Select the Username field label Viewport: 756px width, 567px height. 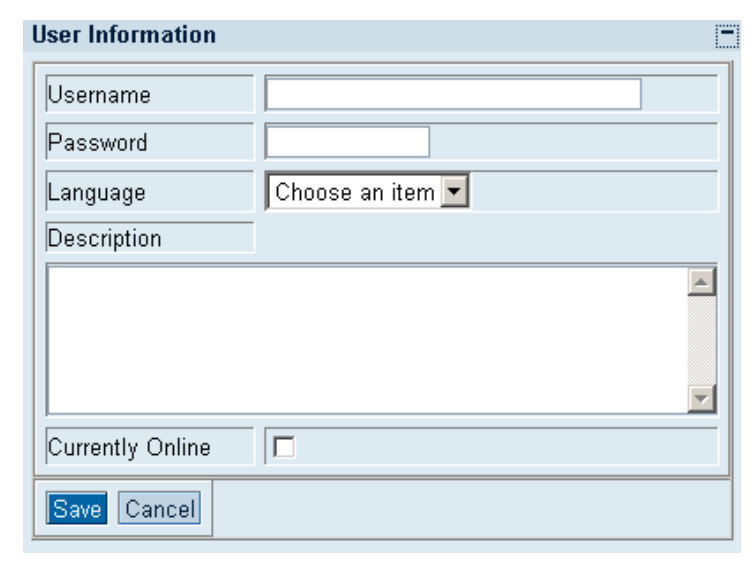pos(100,95)
